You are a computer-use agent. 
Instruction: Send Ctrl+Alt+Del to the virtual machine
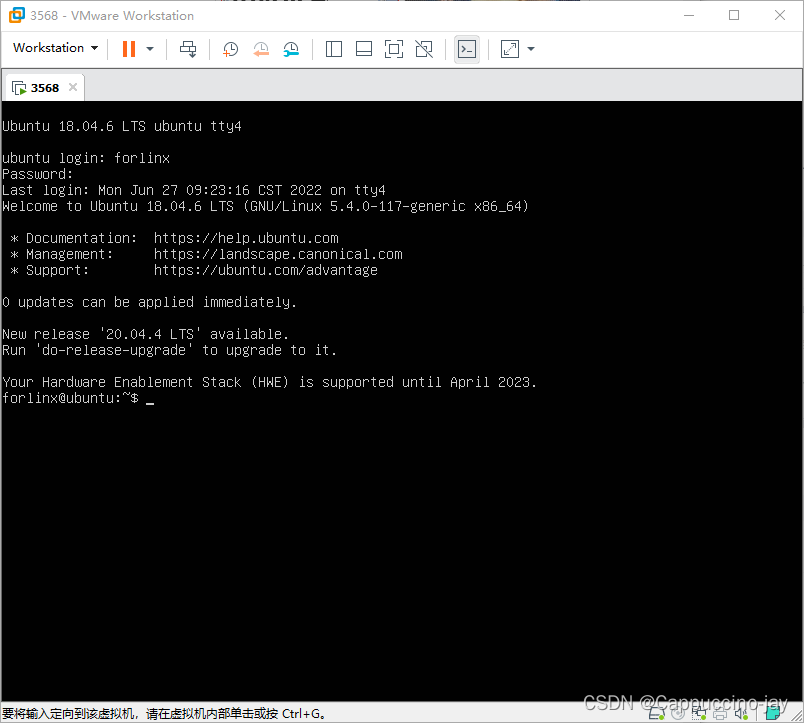188,49
